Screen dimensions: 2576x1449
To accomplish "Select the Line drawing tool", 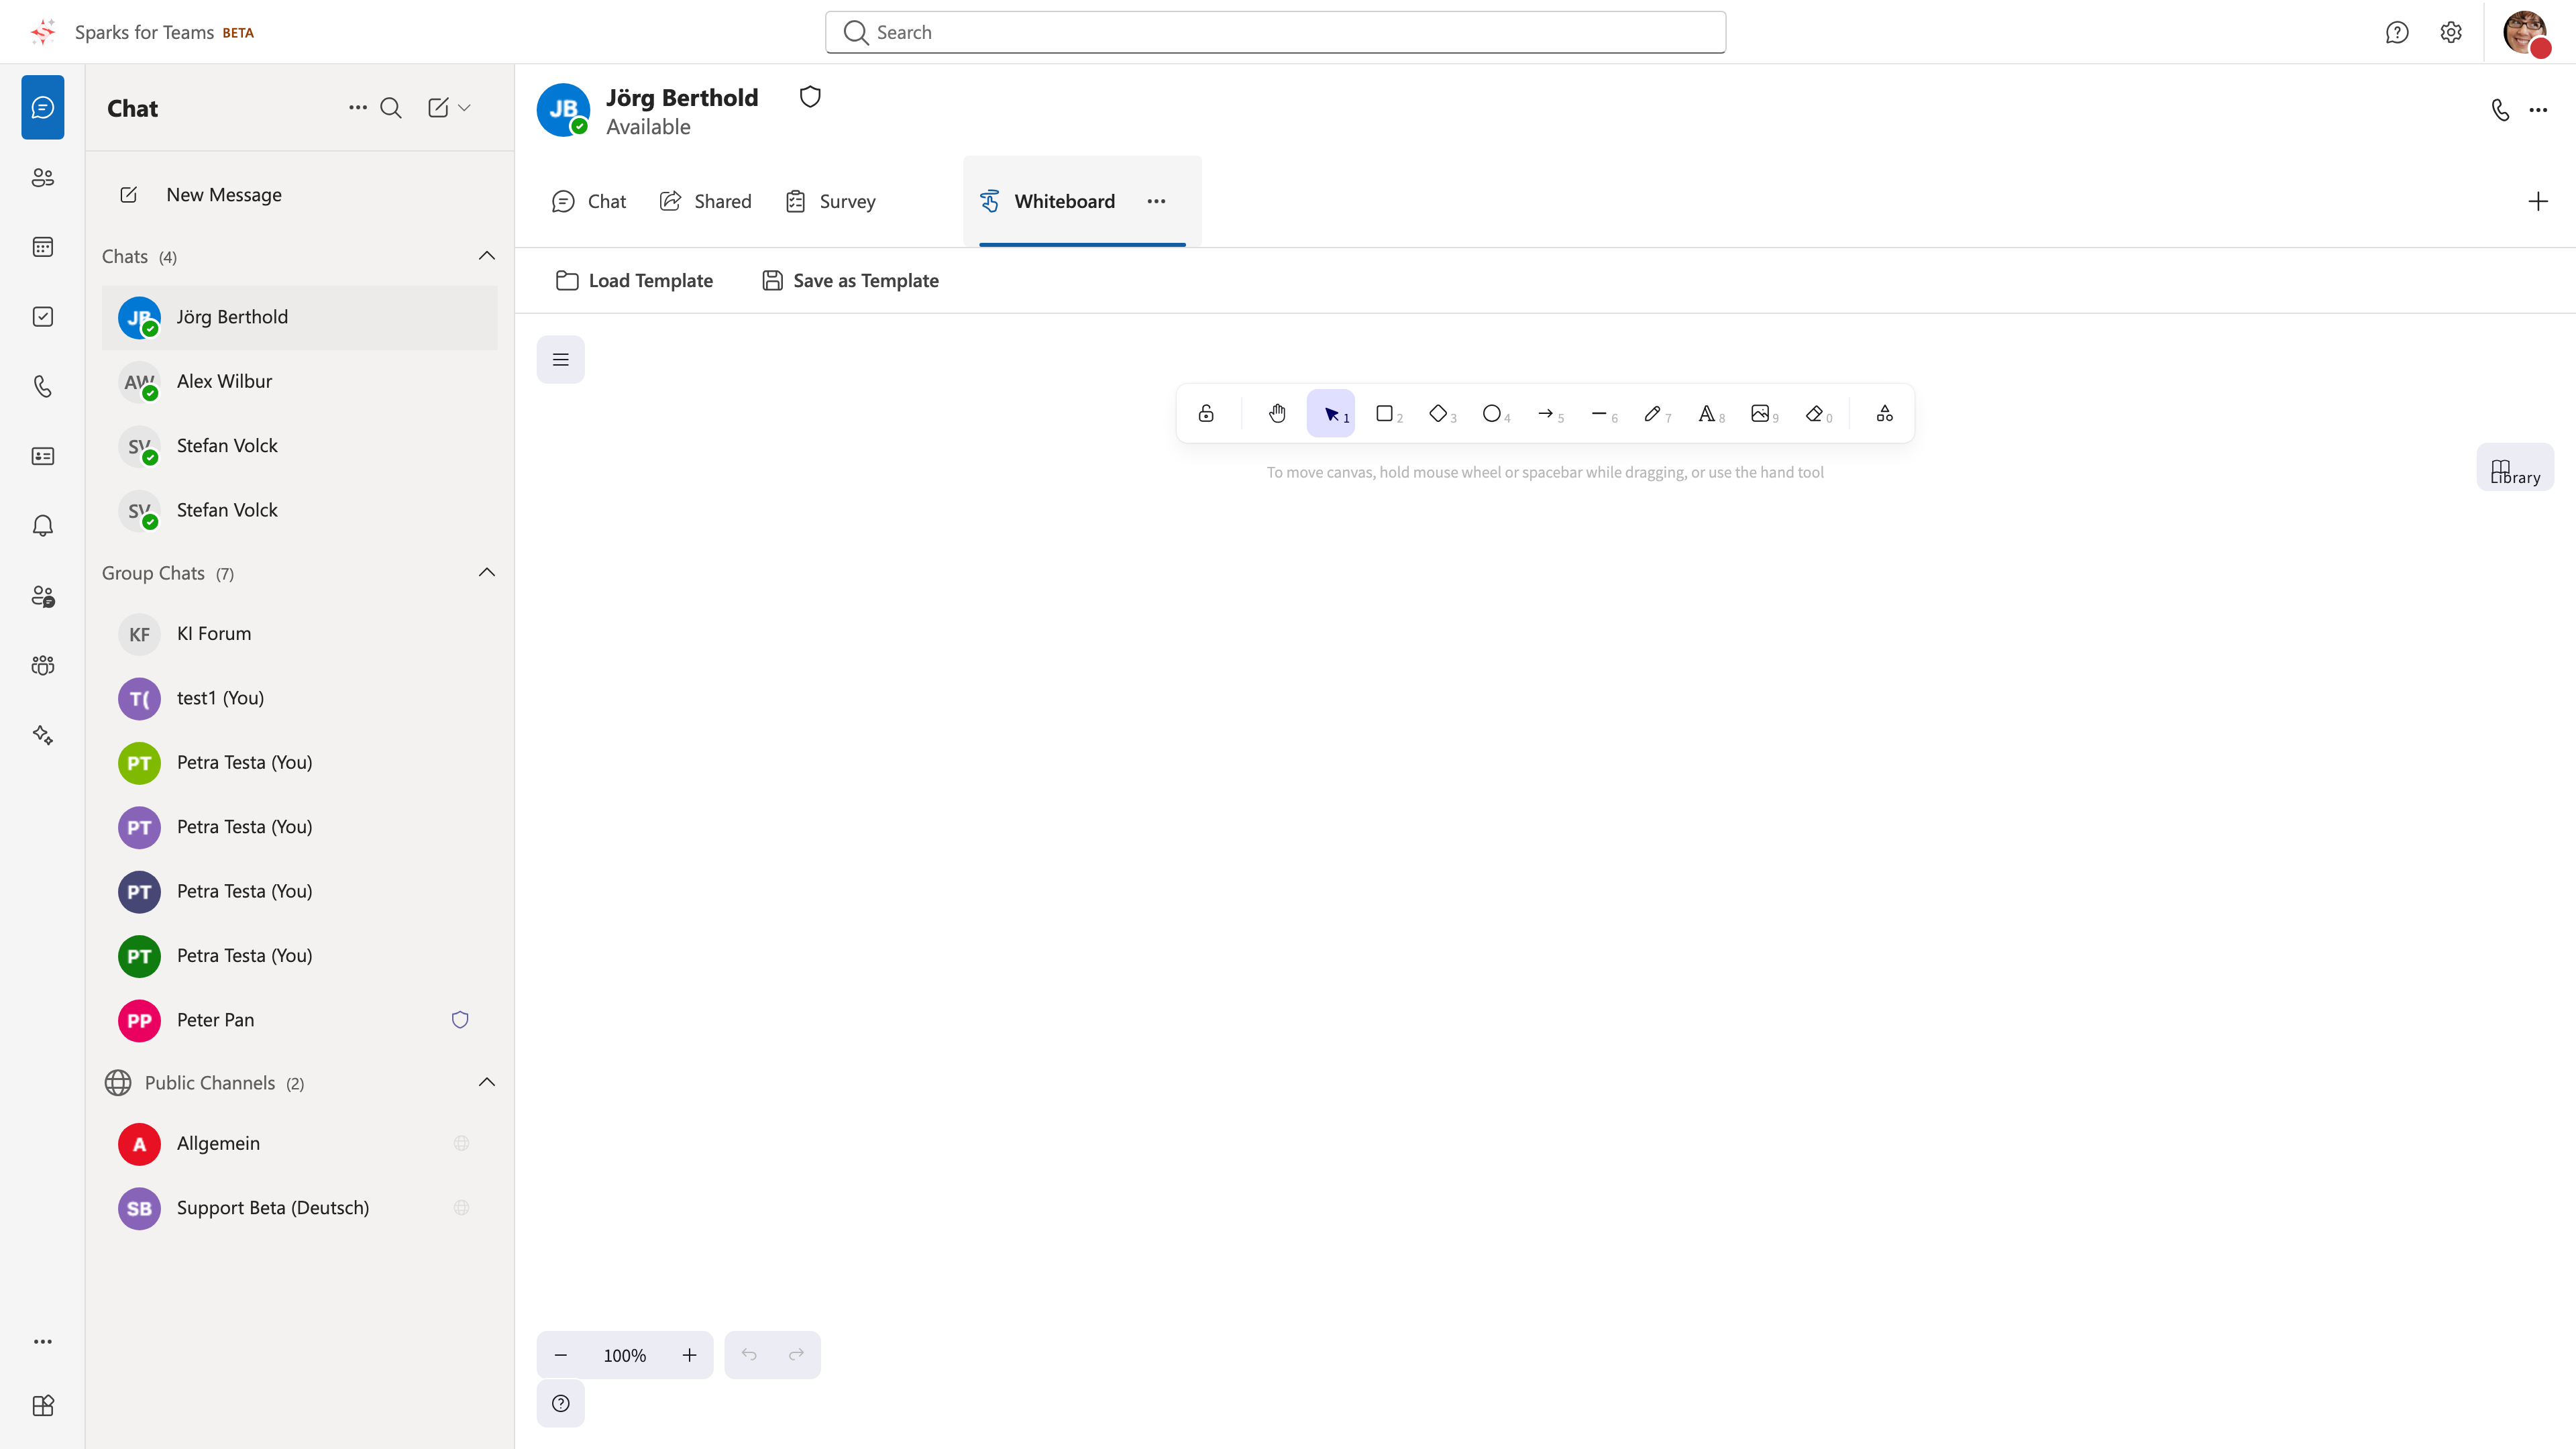I will point(1600,413).
